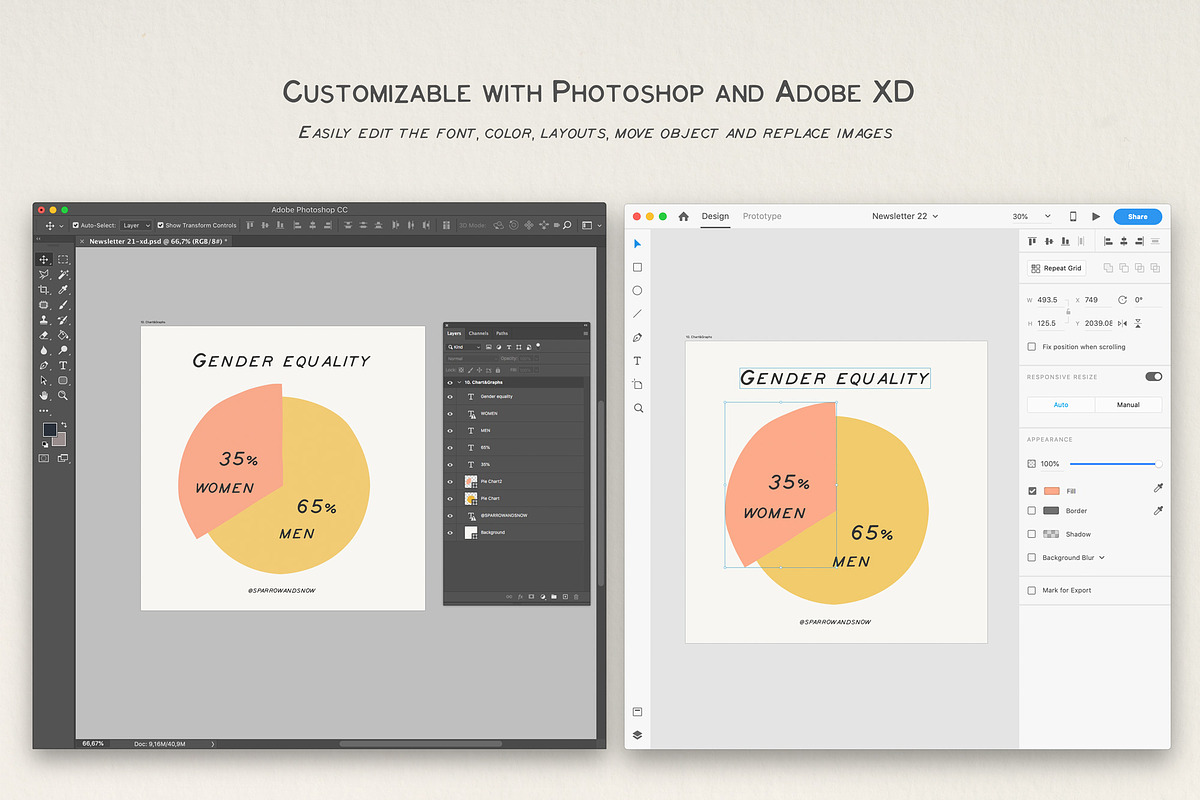Select the Crop tool in Photoshop

(44, 289)
